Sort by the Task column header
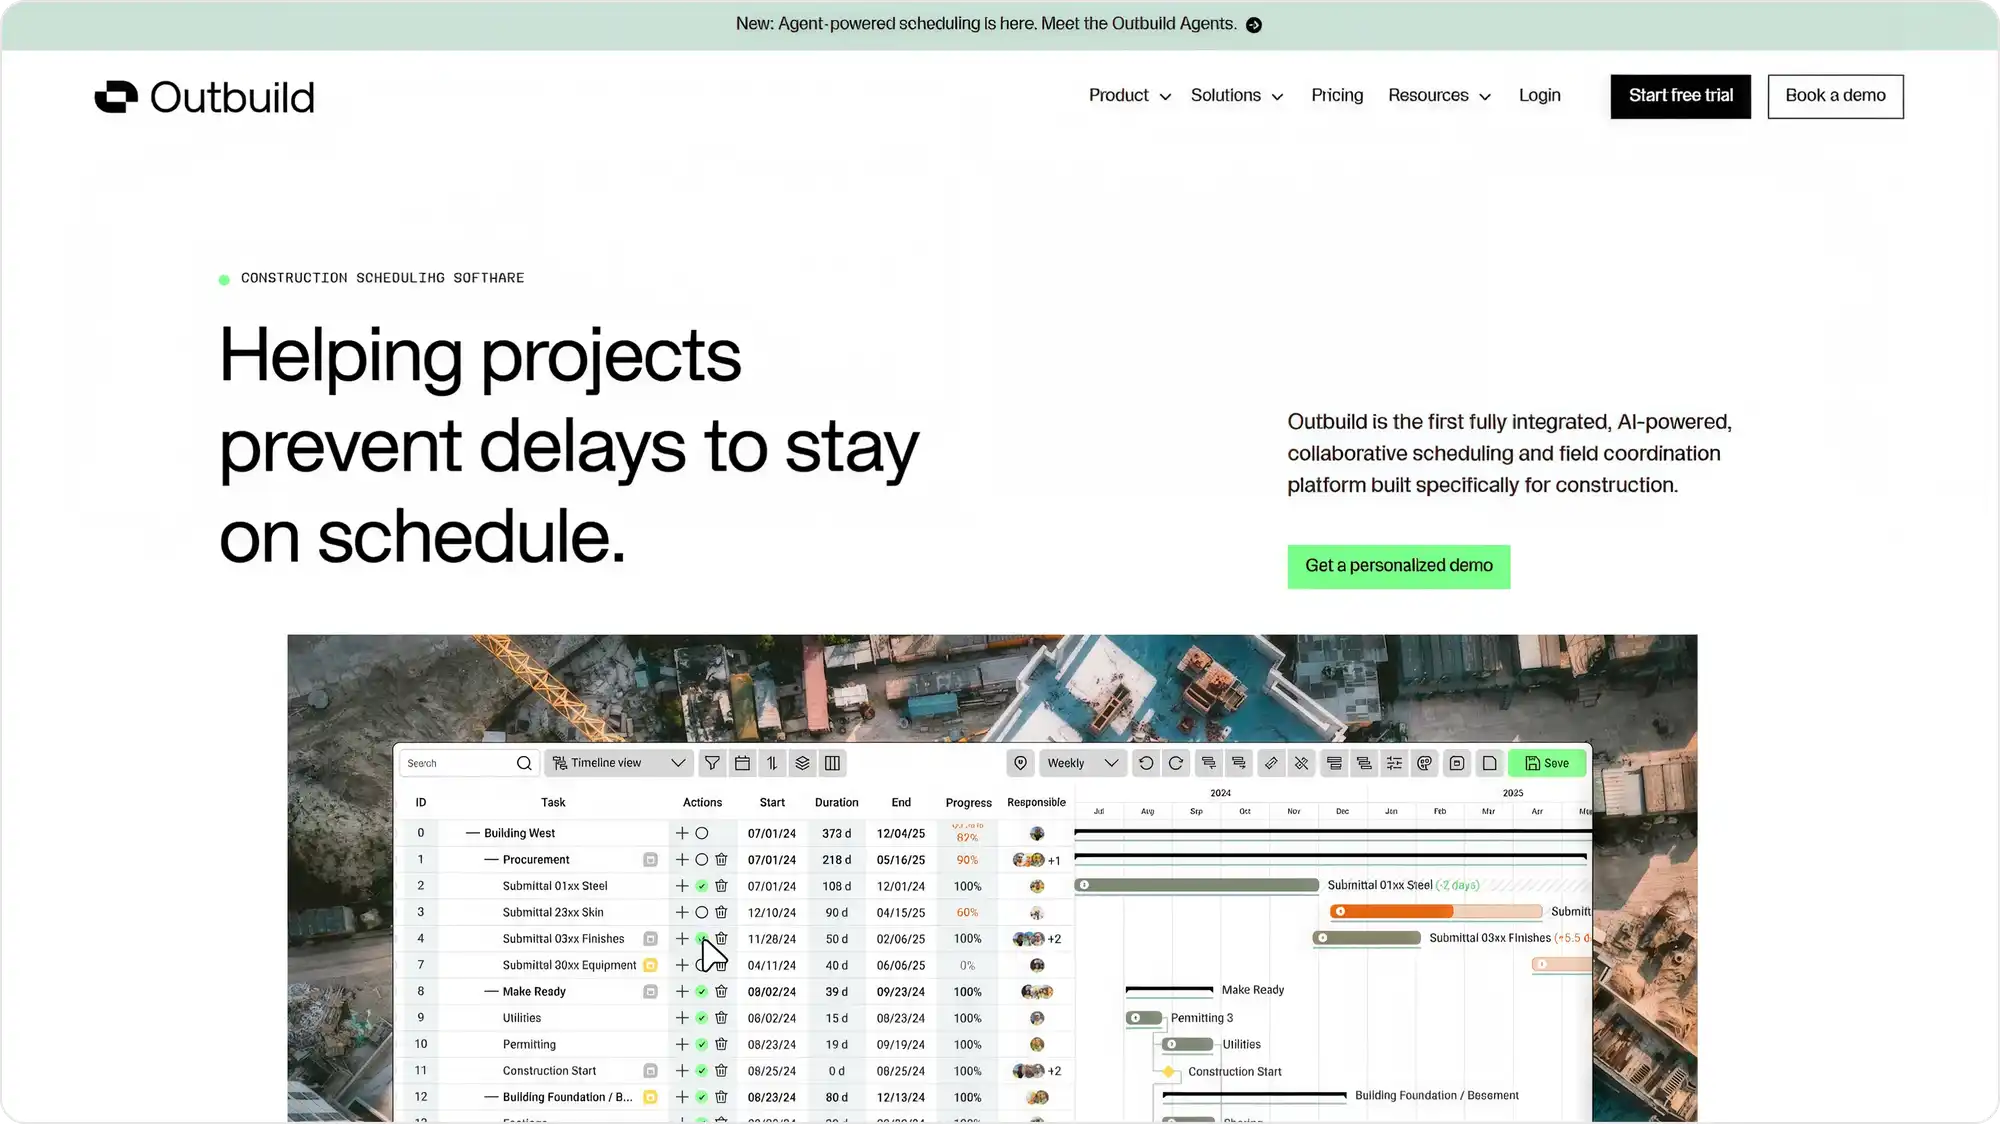The image size is (2000, 1124). (553, 802)
